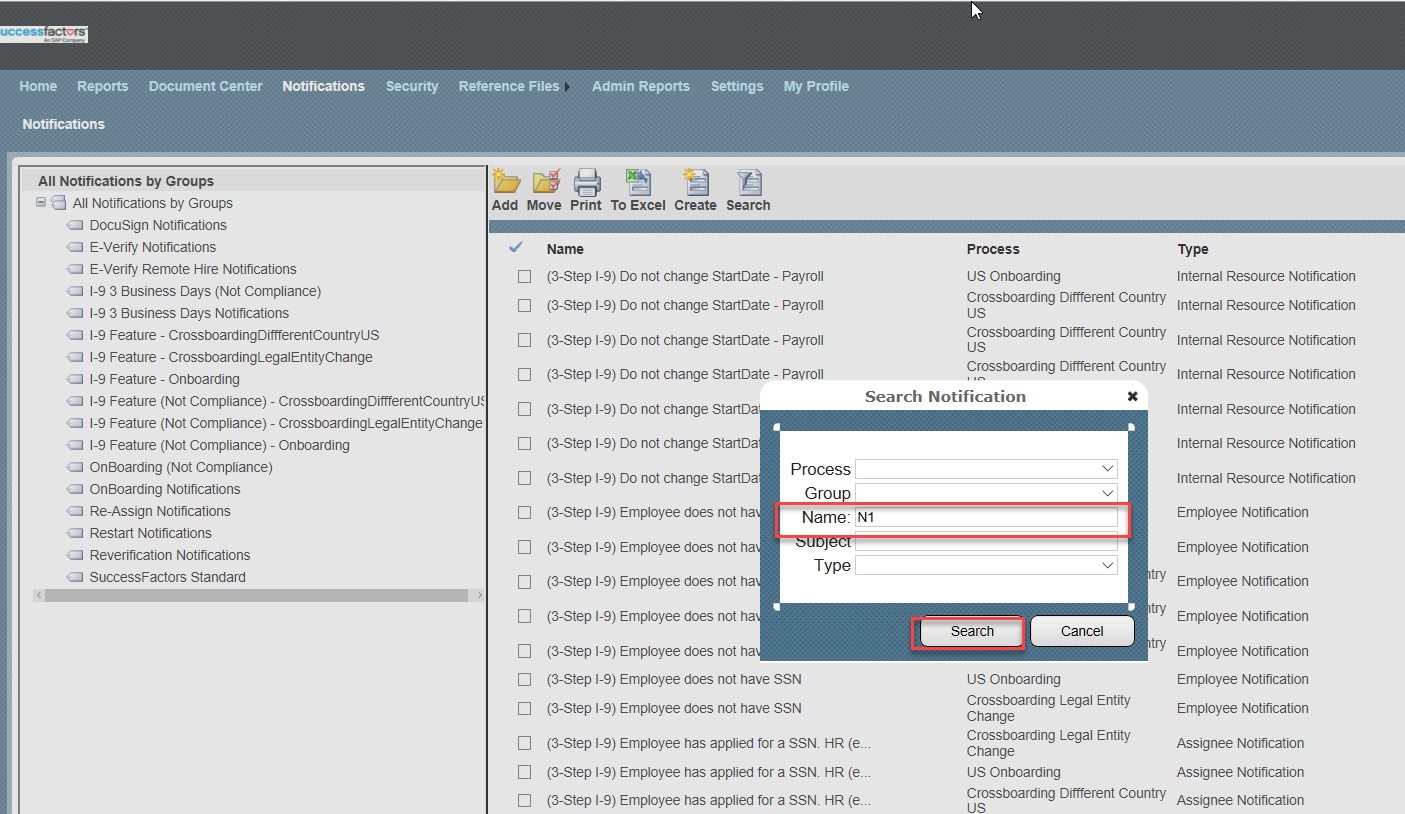Viewport: 1405px width, 814px height.
Task: Select Re-Assign Notifications group
Action: pos(160,511)
